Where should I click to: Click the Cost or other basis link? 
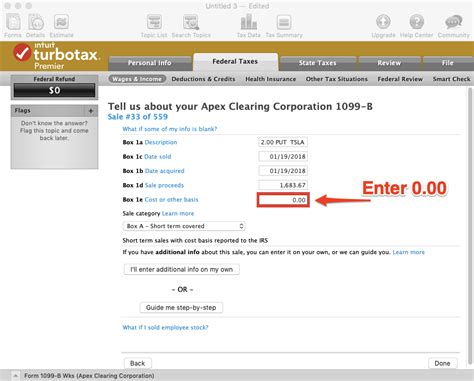(171, 200)
